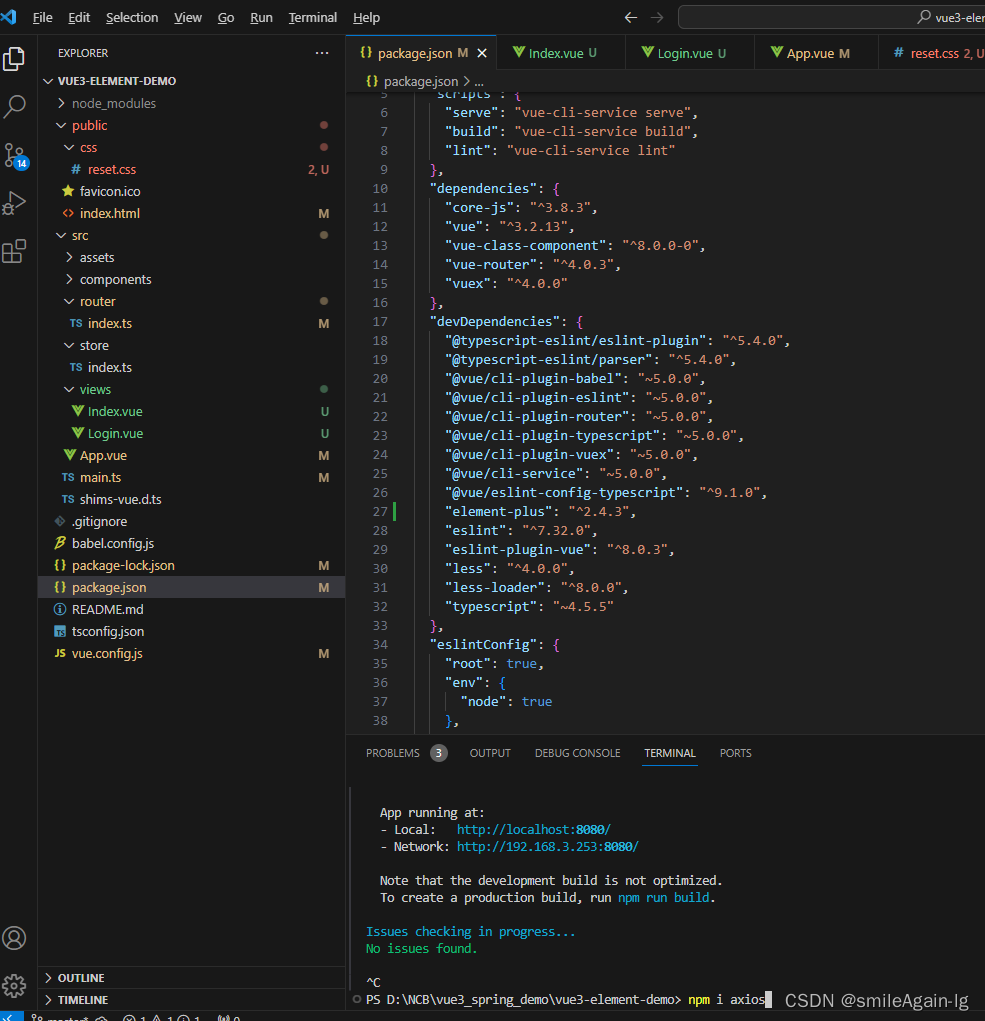Open the Accounts icon in activity bar

(15, 938)
